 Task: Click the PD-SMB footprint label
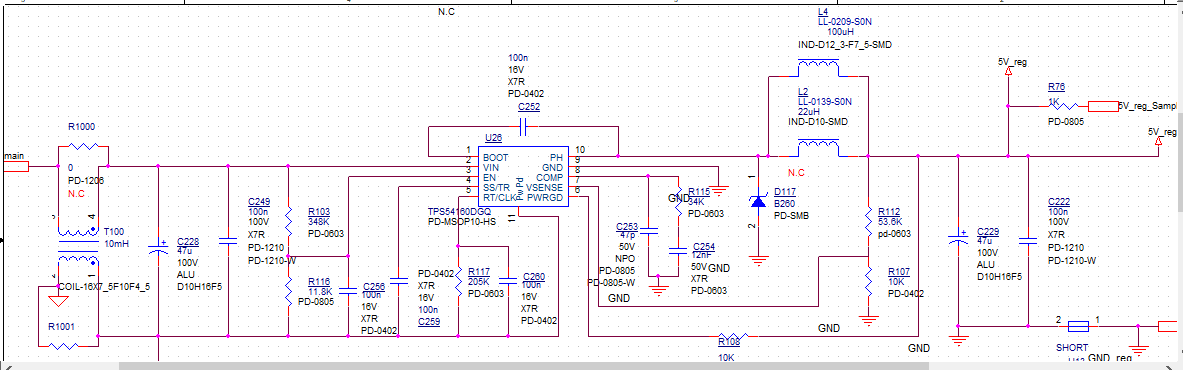pos(790,215)
